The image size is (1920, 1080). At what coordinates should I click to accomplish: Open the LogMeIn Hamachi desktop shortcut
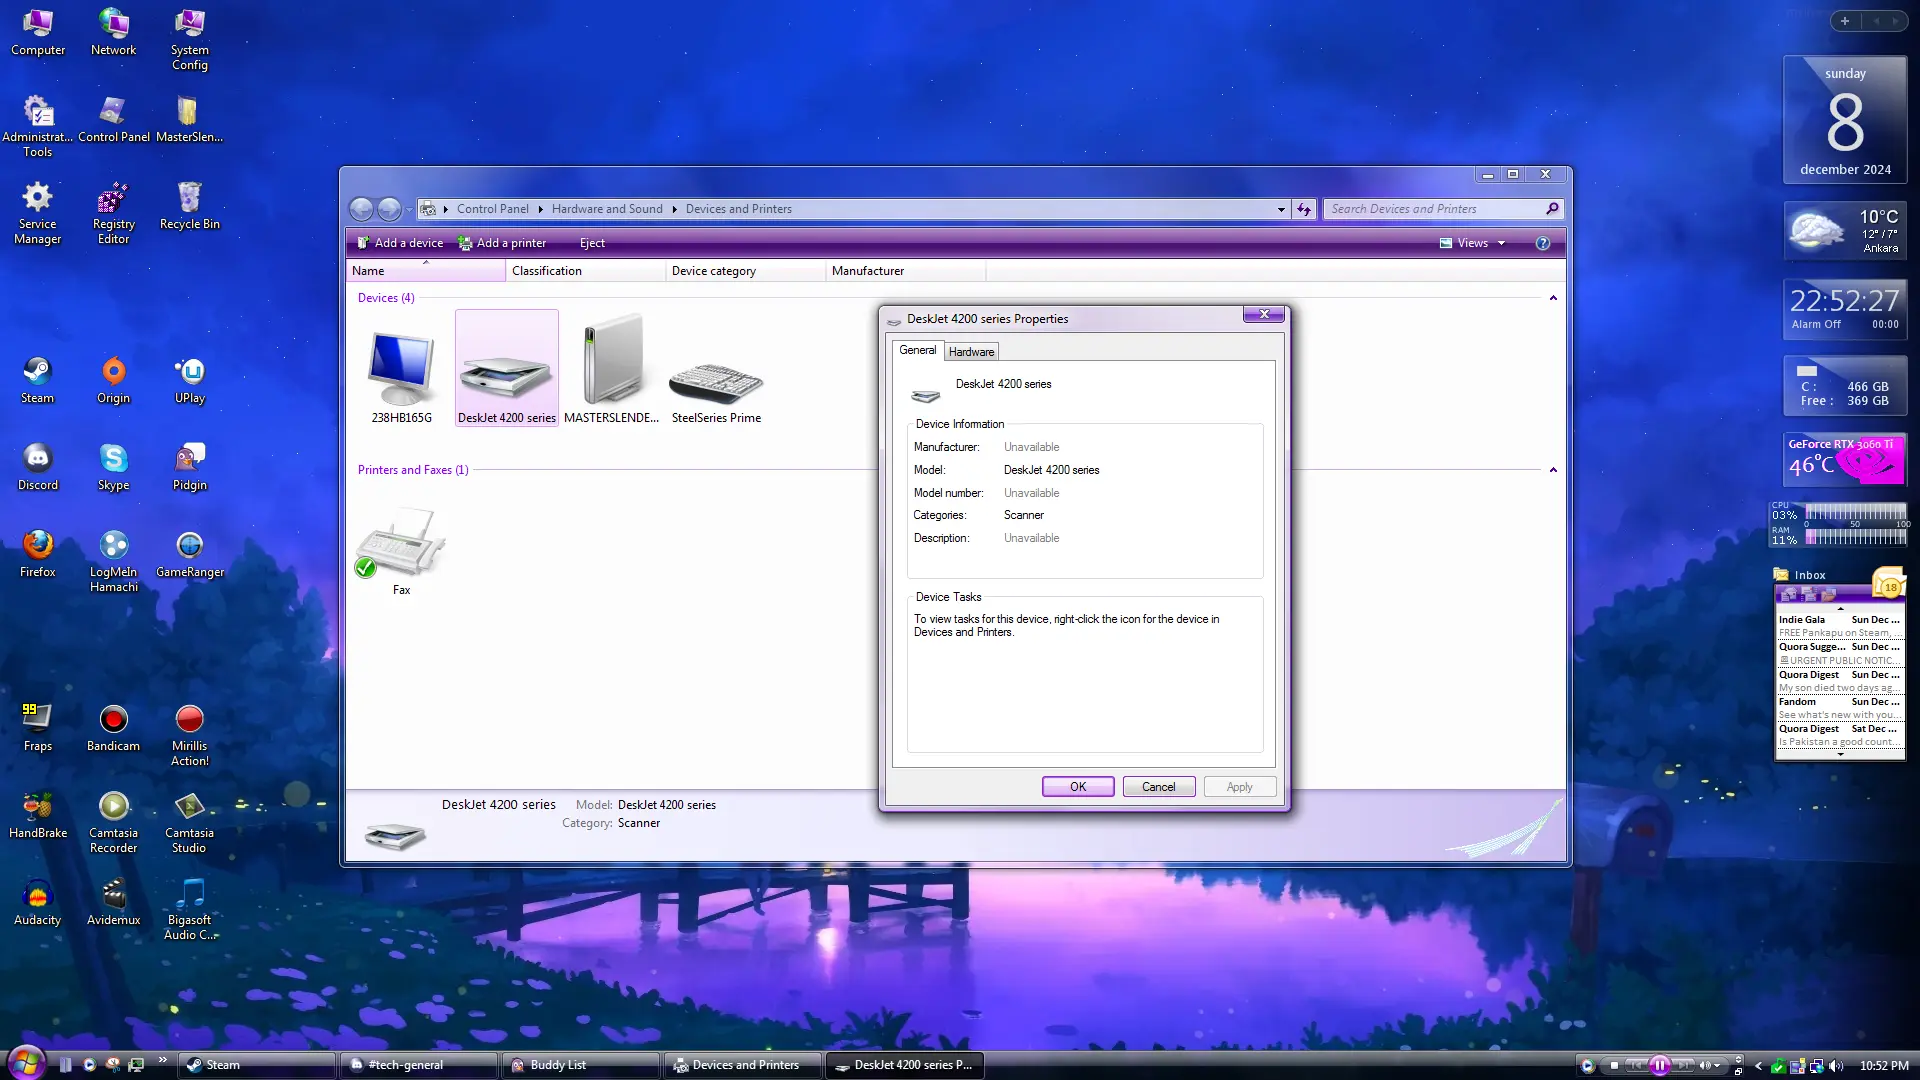114,562
